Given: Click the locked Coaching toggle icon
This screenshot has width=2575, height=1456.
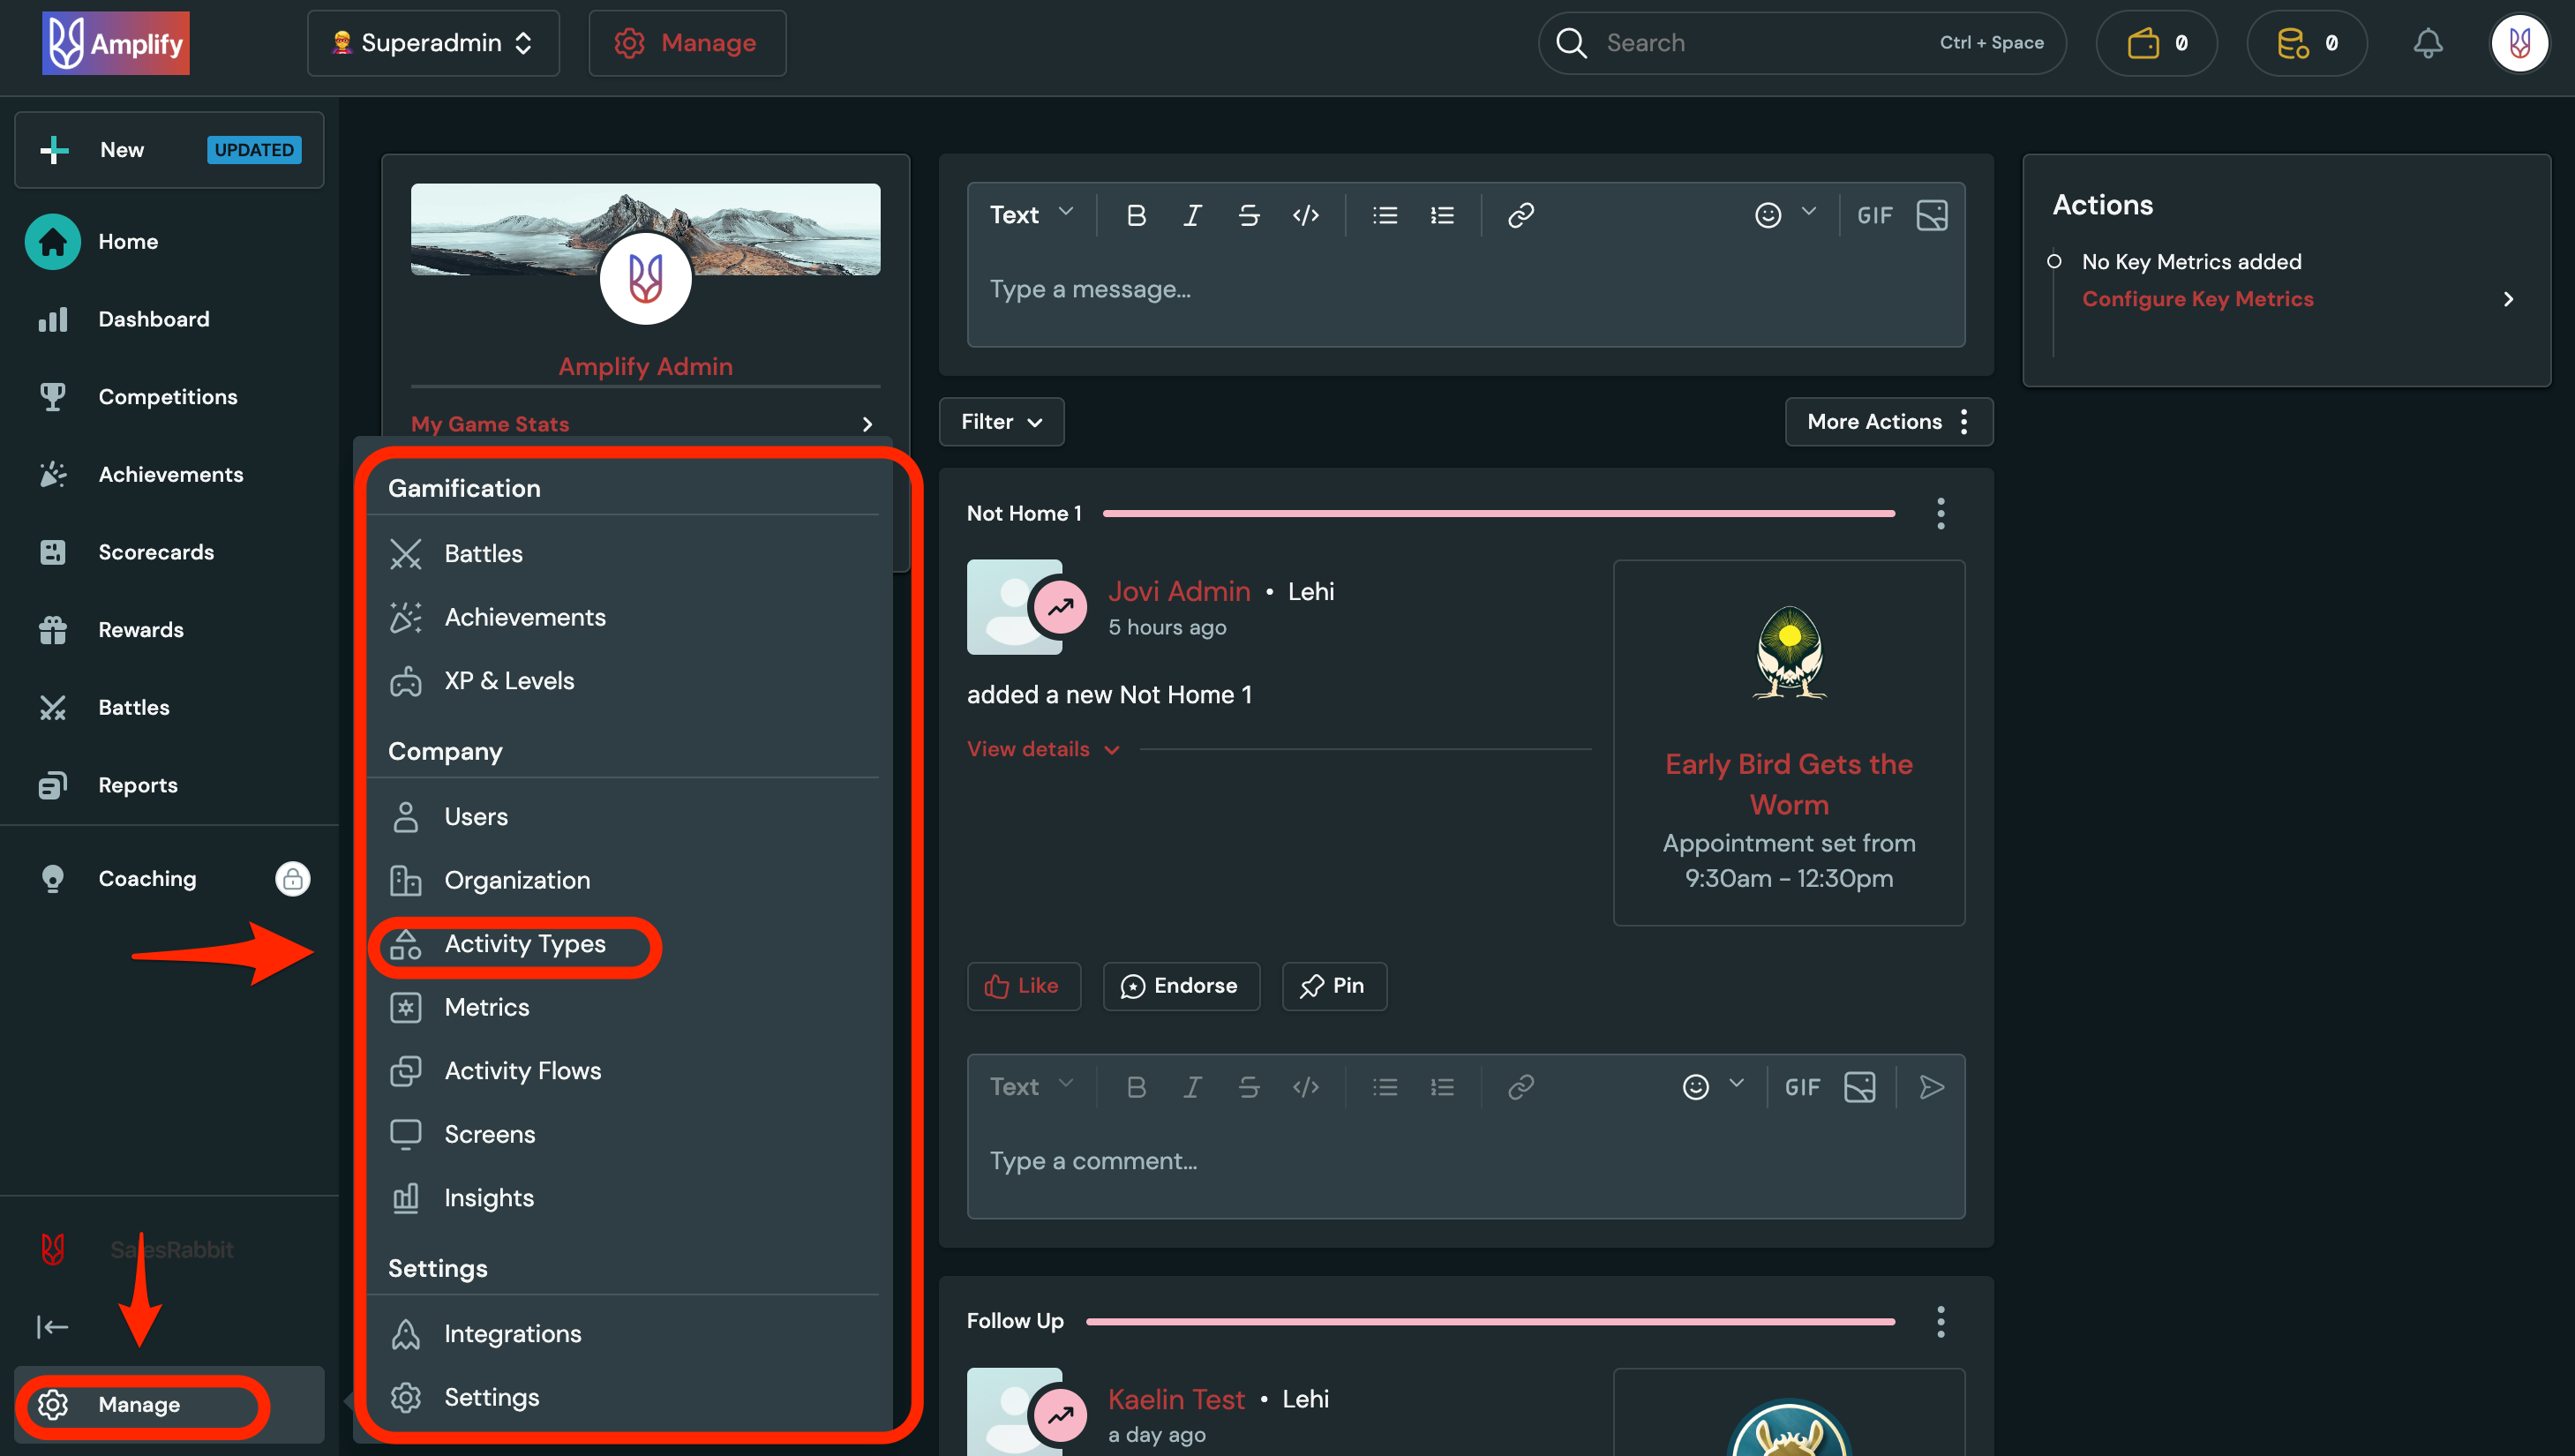Looking at the screenshot, I should tap(292, 878).
